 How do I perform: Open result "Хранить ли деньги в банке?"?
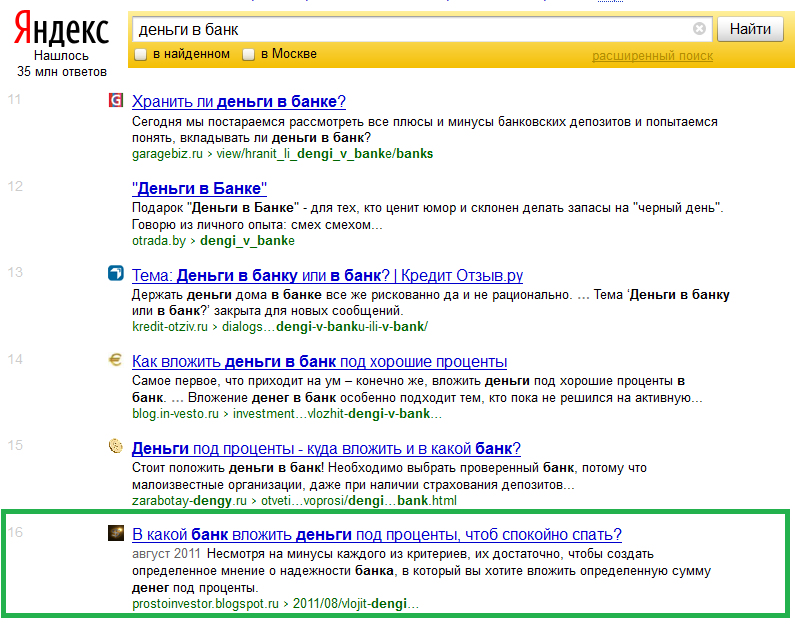[x=239, y=101]
